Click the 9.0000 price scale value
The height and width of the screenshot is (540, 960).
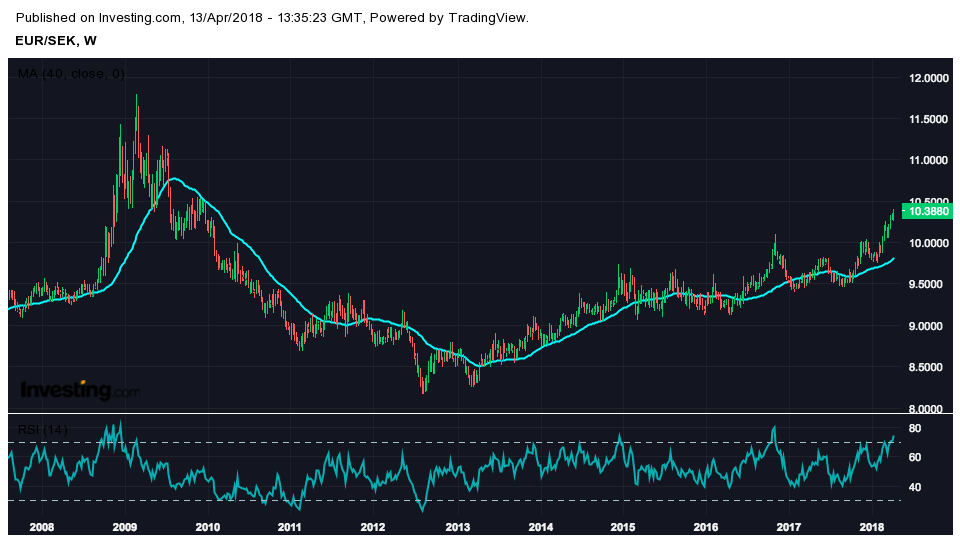[929, 327]
